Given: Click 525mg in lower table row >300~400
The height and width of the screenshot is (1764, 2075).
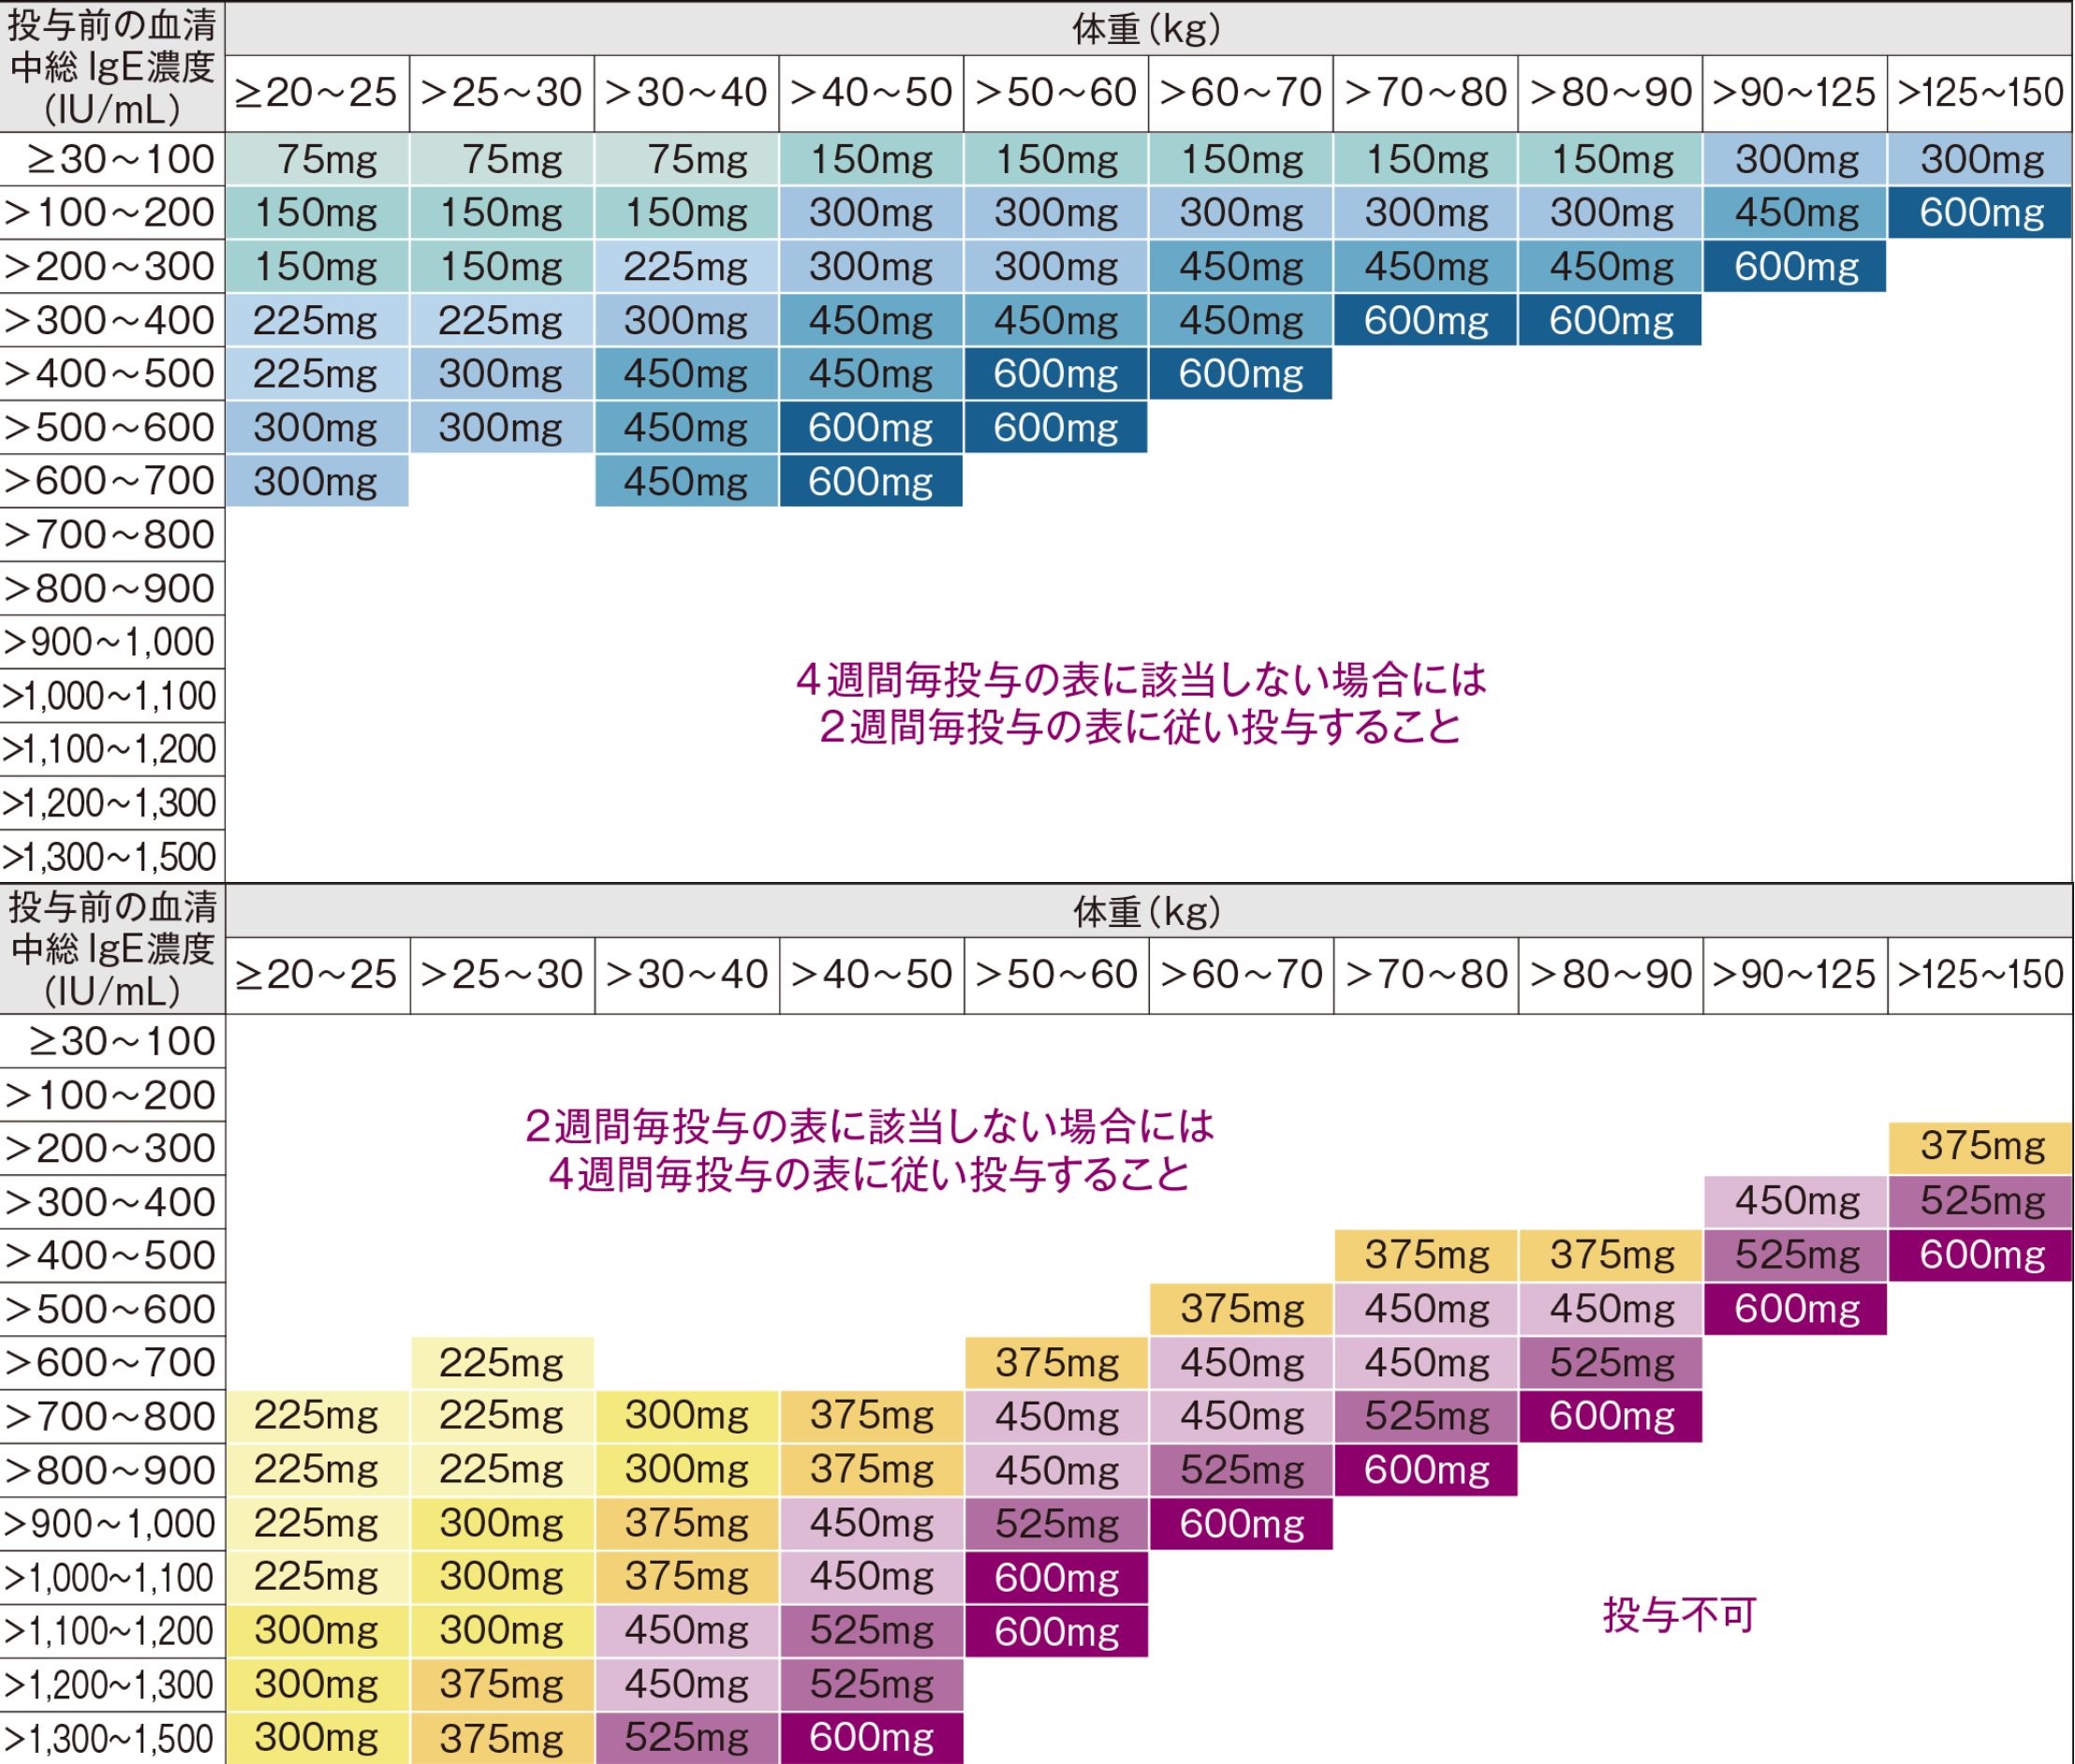Looking at the screenshot, I should tap(1980, 1201).
